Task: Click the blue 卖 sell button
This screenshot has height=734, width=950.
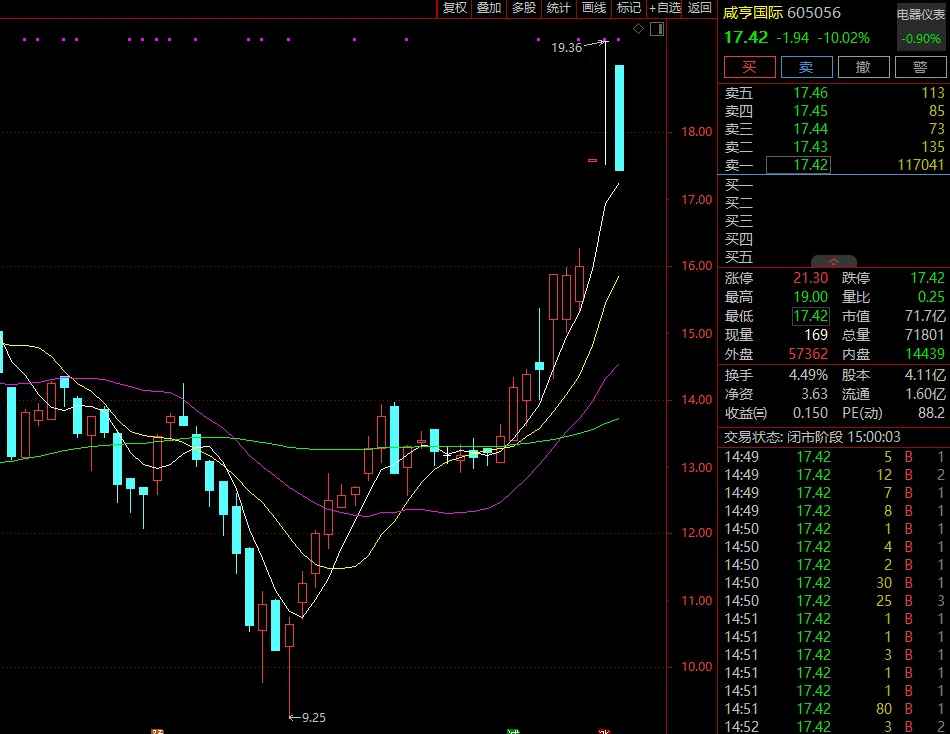Action: (806, 67)
